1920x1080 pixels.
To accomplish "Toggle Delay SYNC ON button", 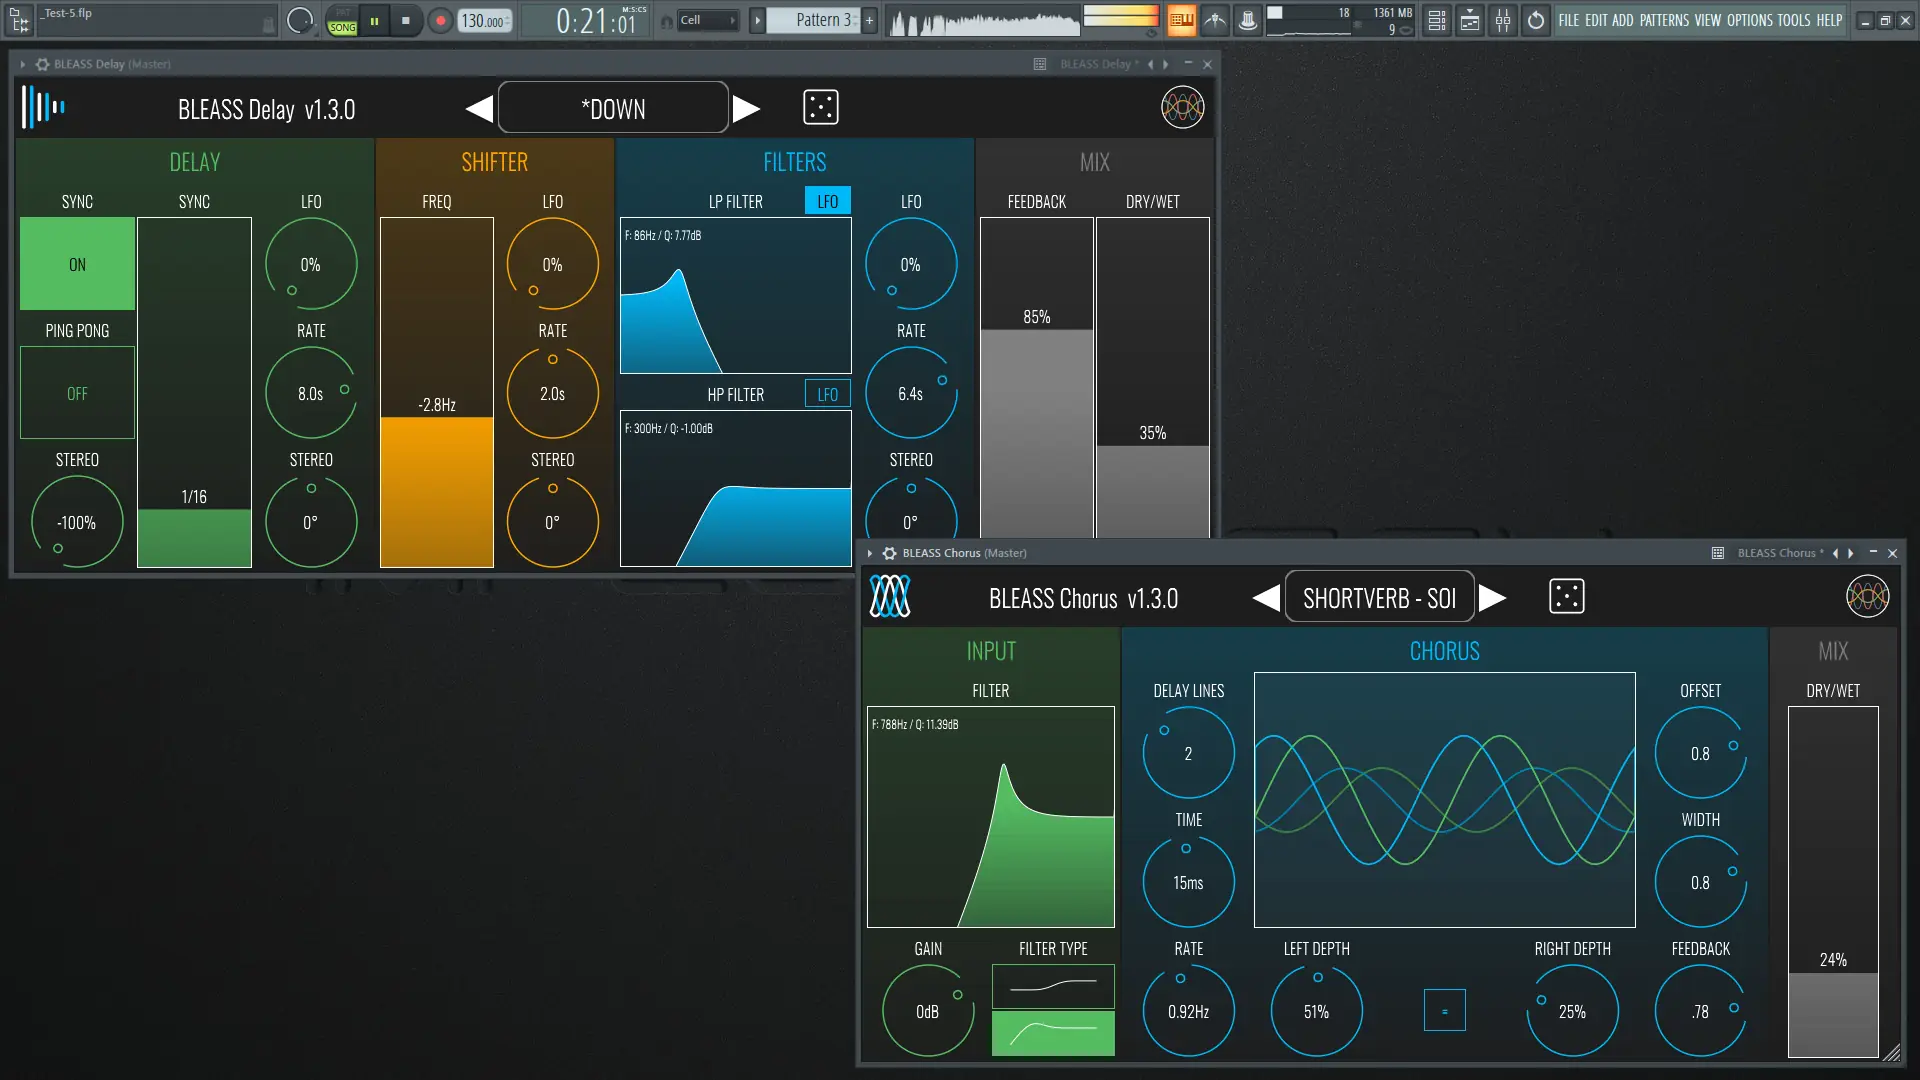I will click(77, 264).
